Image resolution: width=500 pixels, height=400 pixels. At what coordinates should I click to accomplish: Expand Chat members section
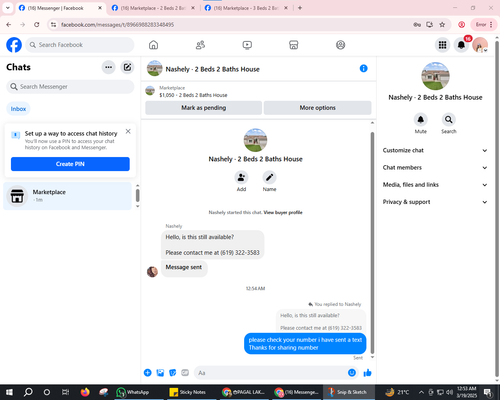point(435,168)
